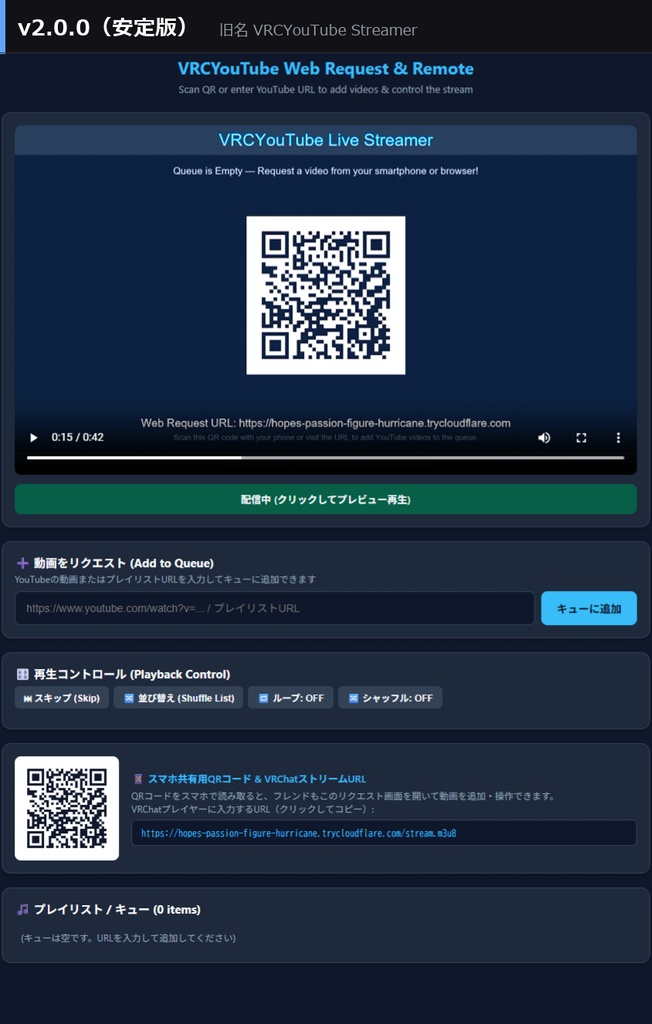The height and width of the screenshot is (1024, 652).
Task: Focus the YouTube URL input field
Action: click(274, 608)
